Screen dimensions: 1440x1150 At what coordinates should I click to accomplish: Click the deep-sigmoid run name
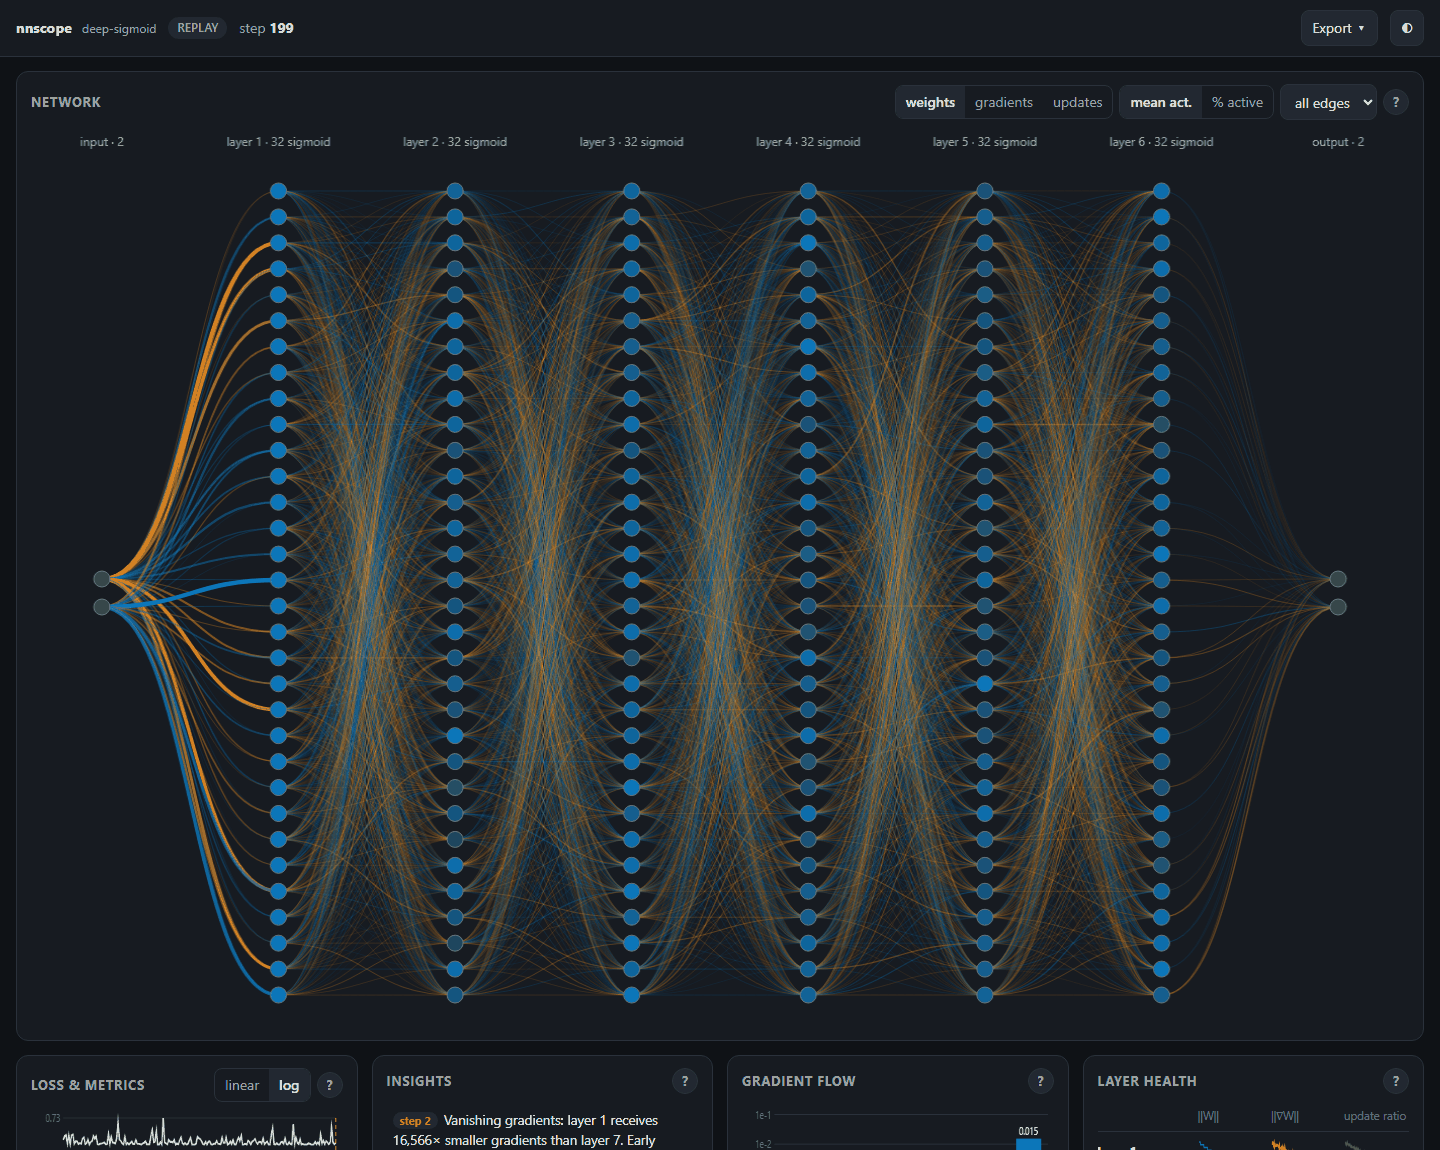119,29
